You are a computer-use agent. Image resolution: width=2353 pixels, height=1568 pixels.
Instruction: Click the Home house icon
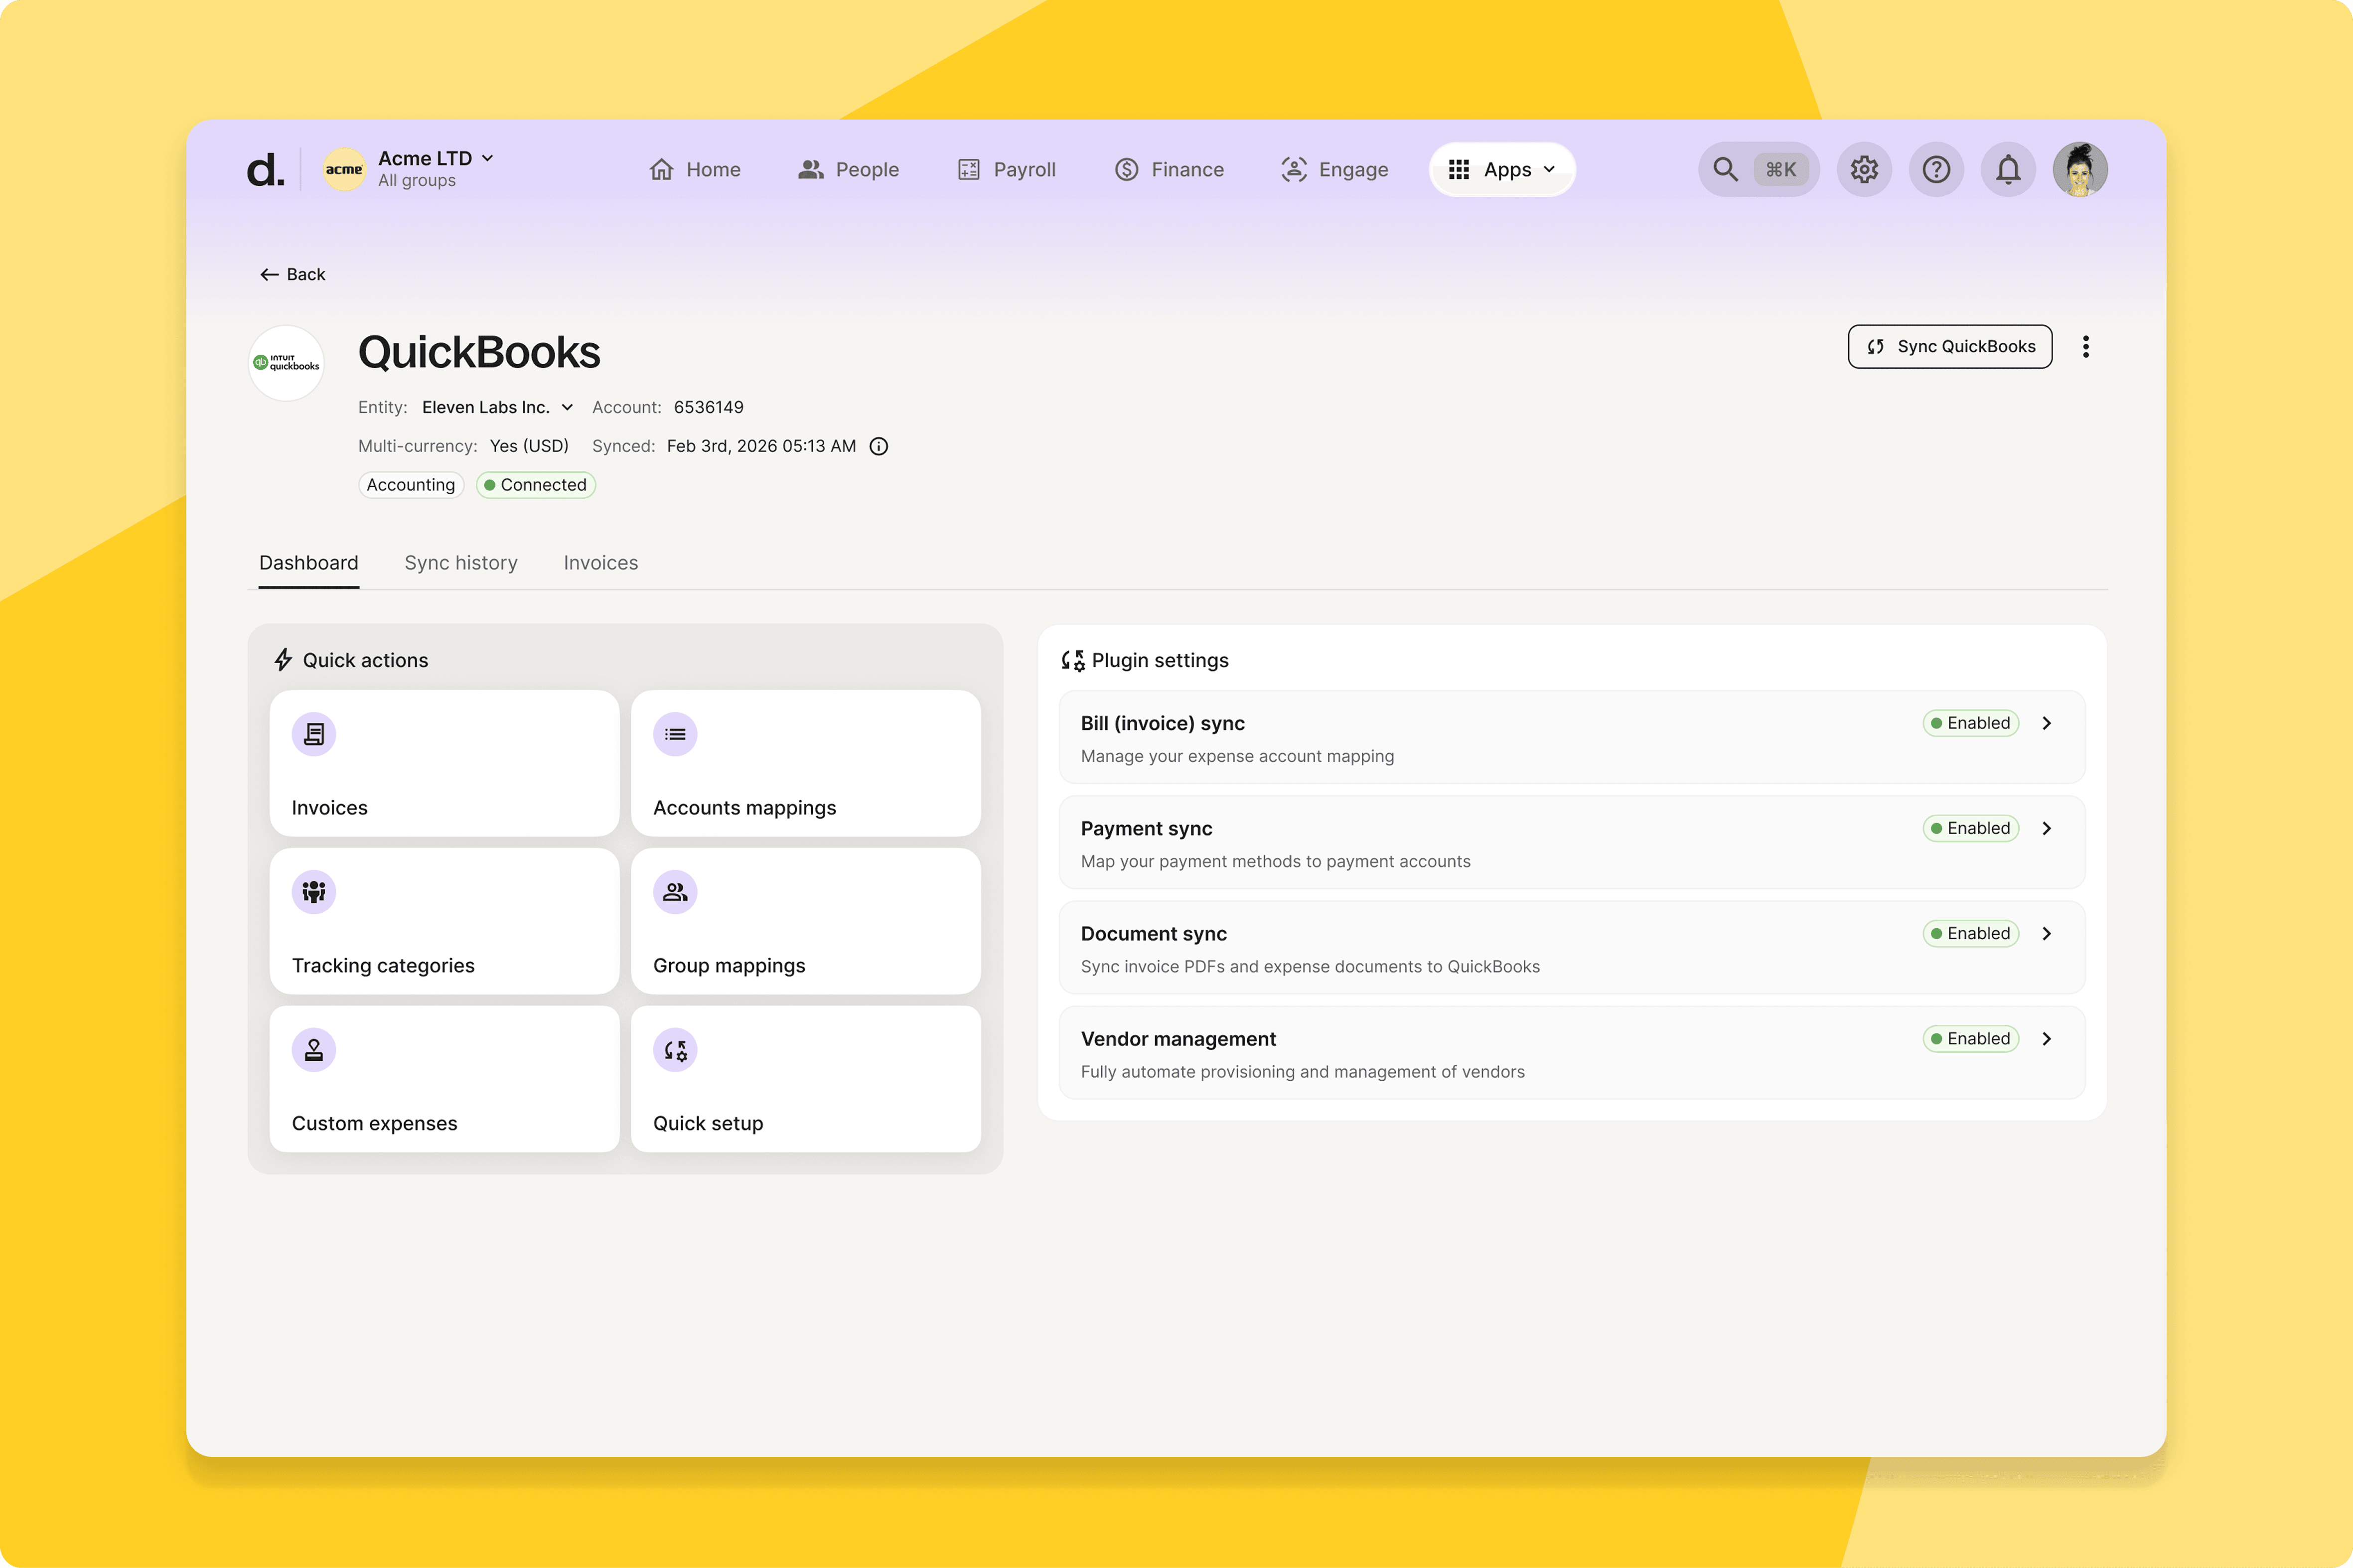pyautogui.click(x=661, y=169)
